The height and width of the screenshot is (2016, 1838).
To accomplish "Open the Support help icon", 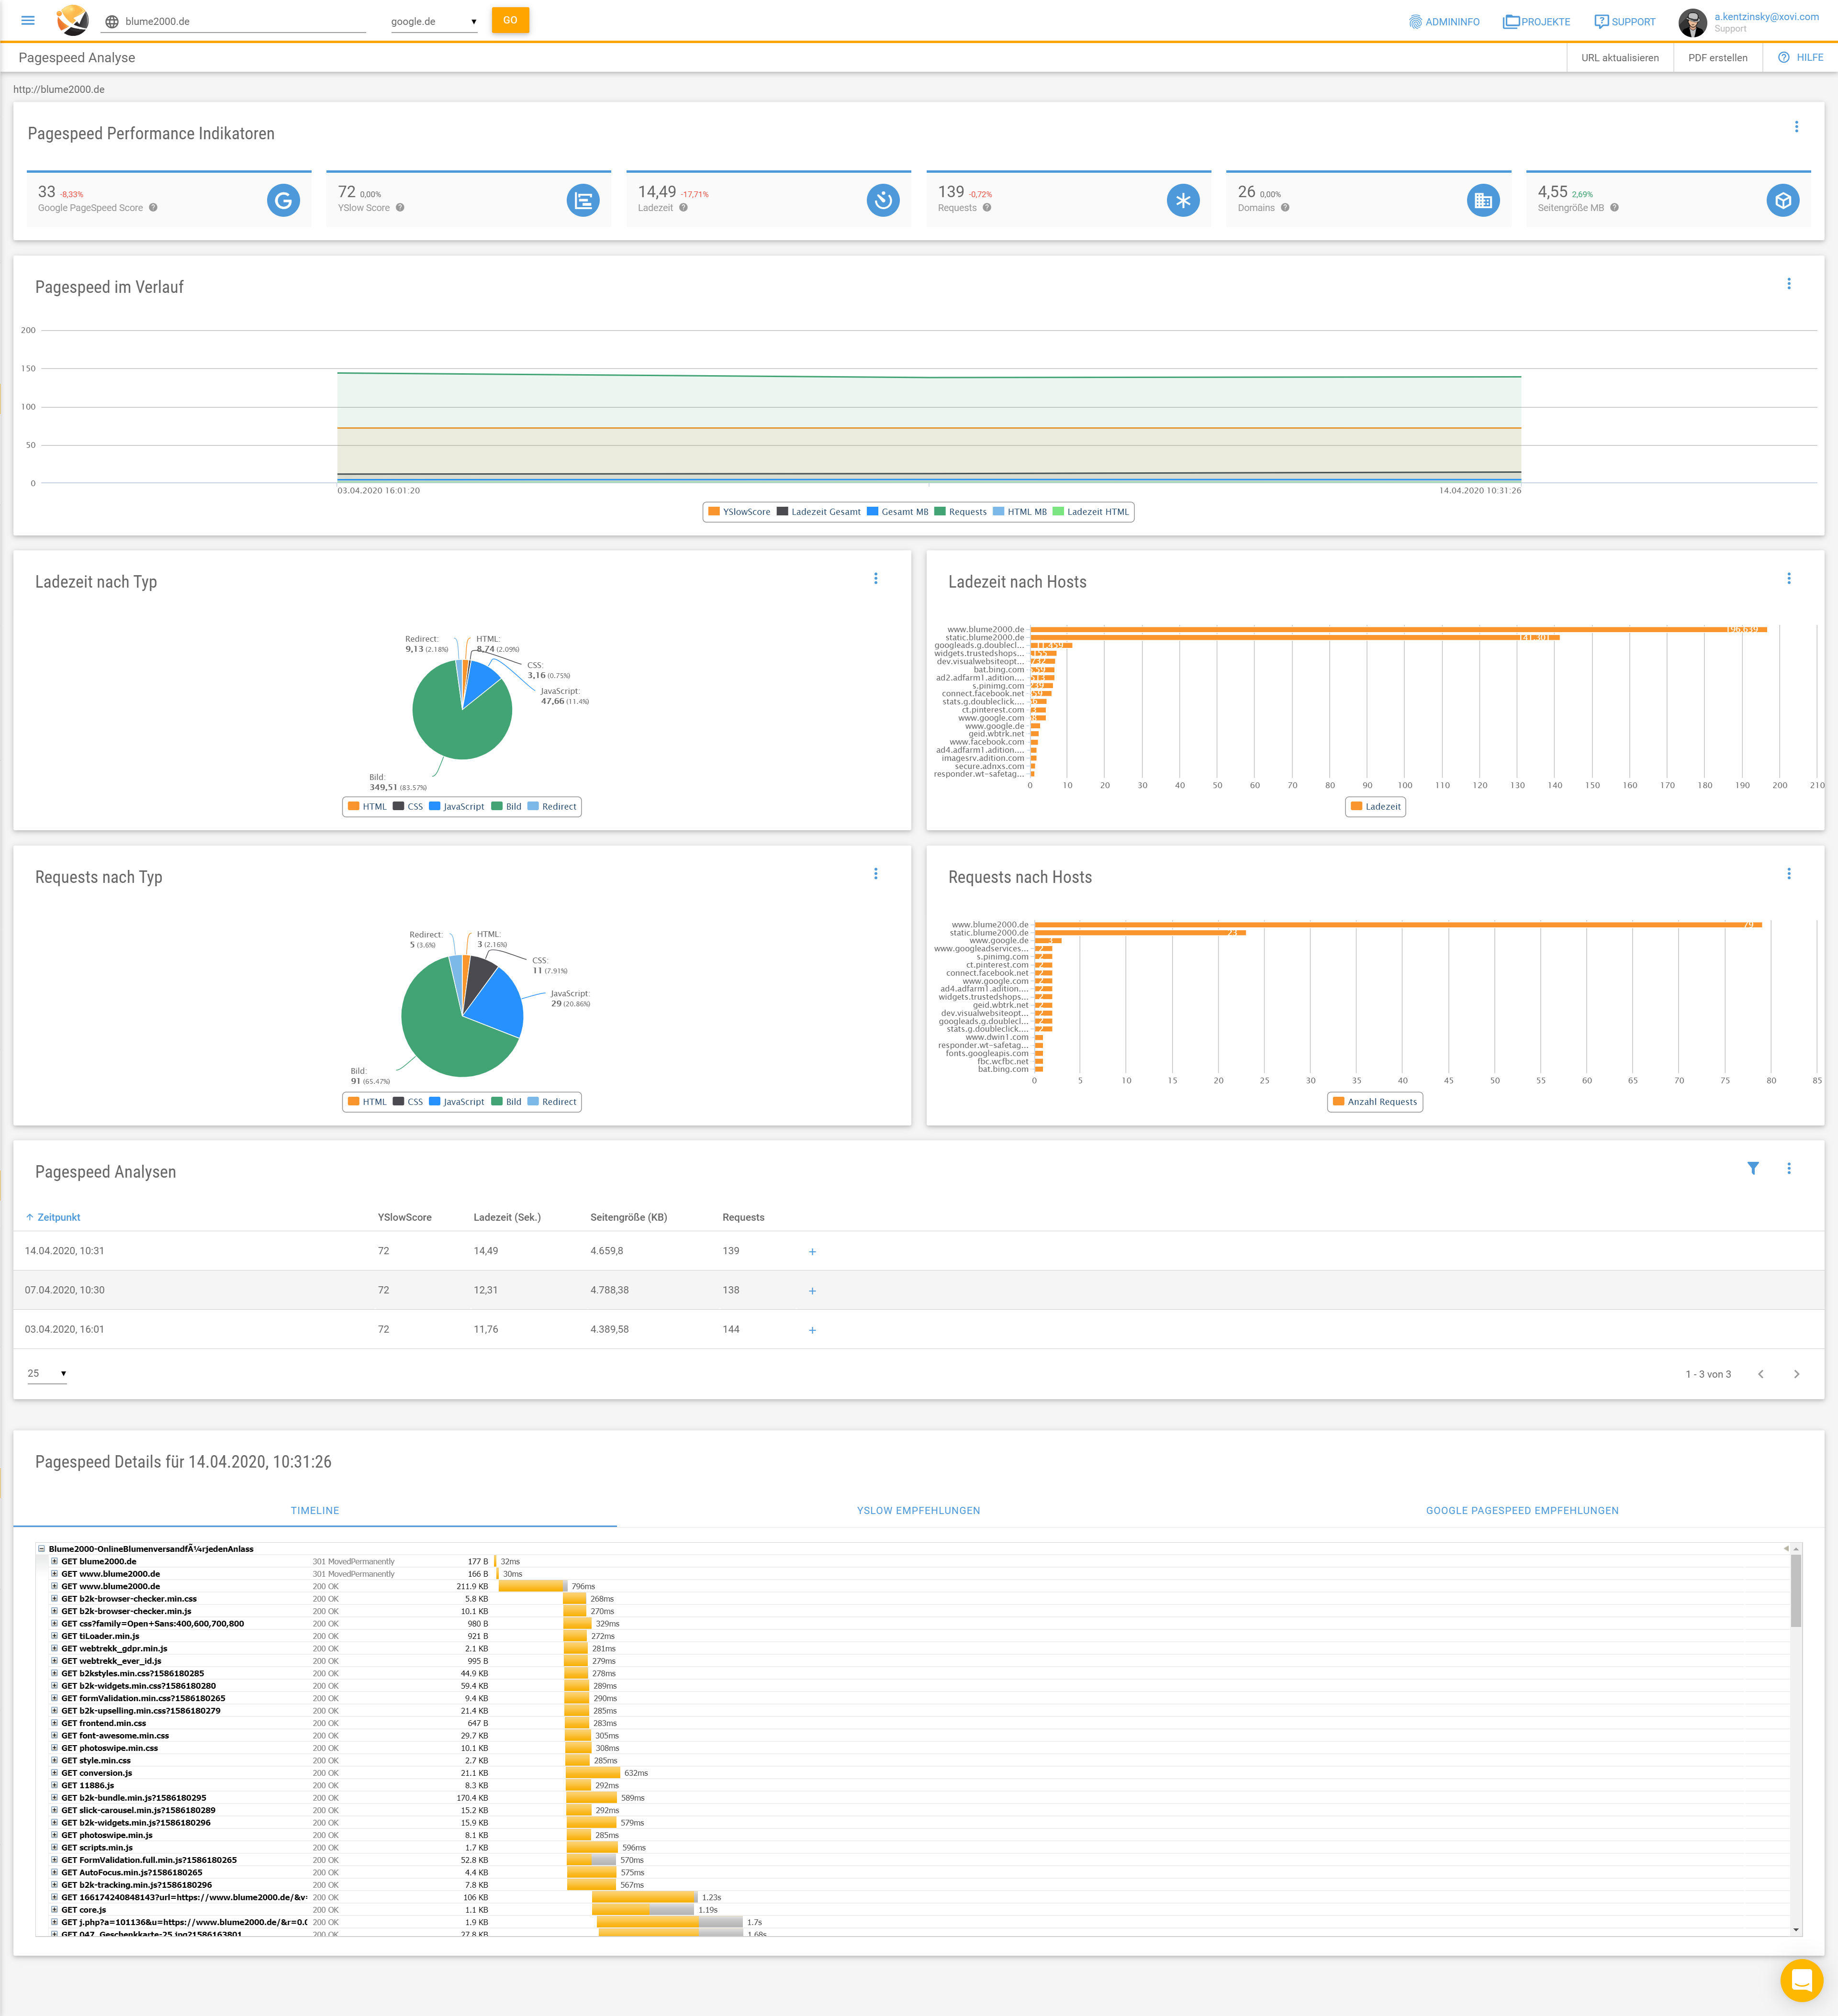I will [1601, 22].
